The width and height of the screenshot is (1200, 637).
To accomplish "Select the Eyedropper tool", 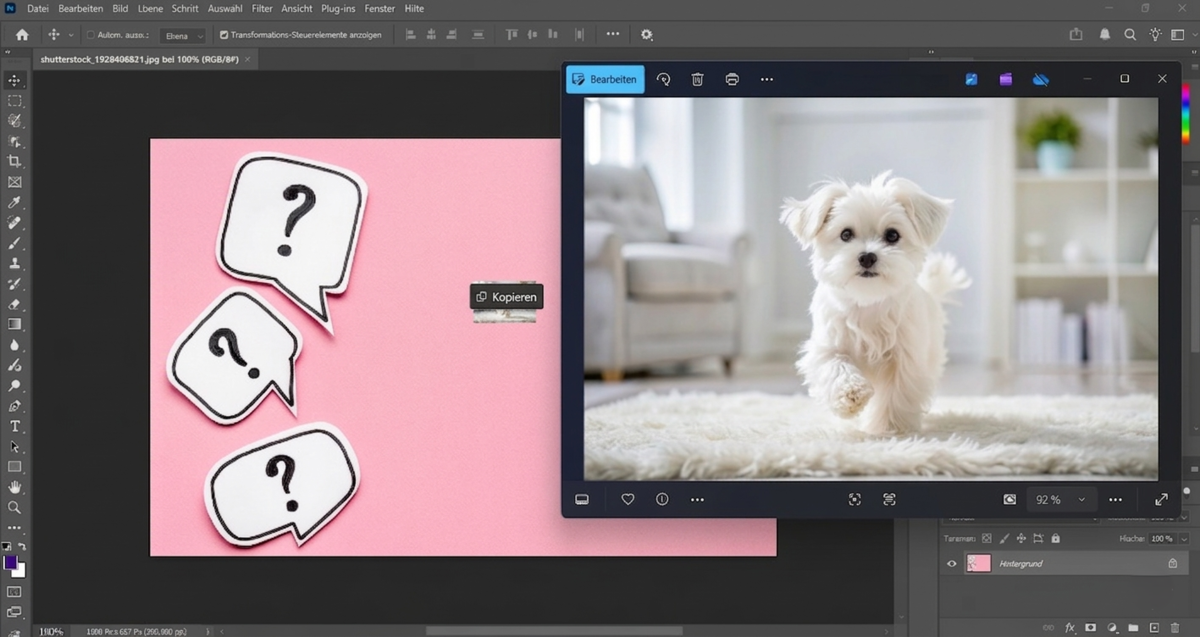I will (x=14, y=202).
